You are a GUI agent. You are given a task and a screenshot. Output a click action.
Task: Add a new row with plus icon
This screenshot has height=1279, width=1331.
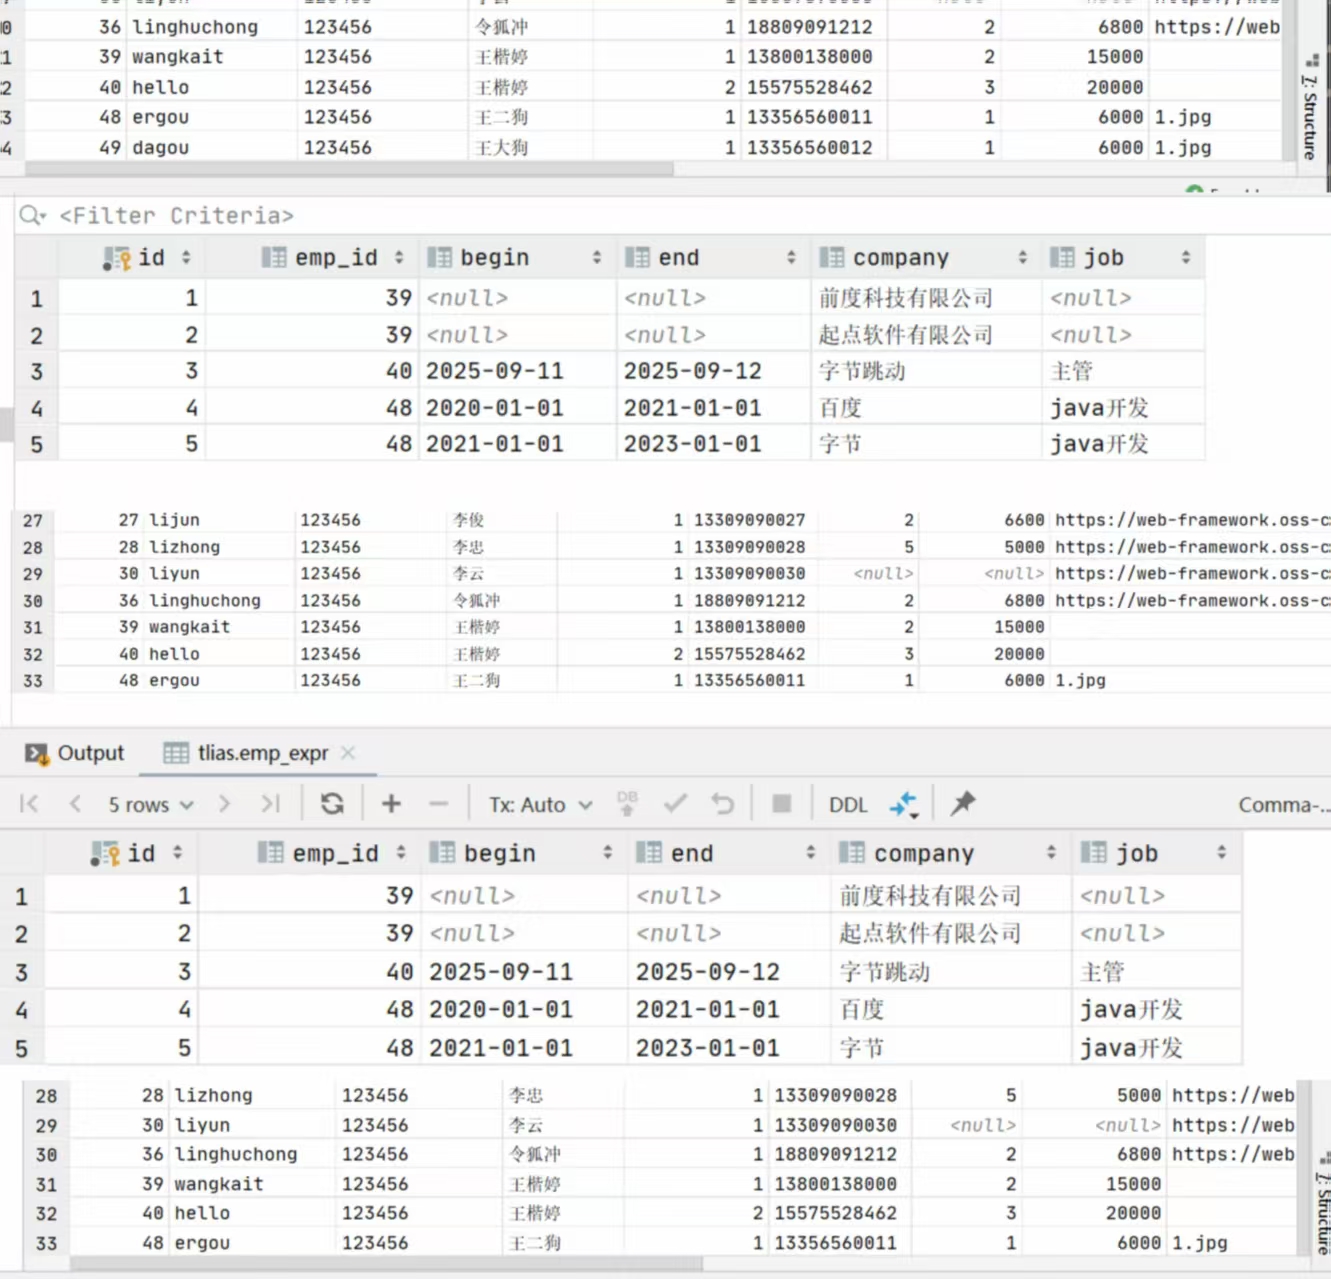pyautogui.click(x=391, y=804)
